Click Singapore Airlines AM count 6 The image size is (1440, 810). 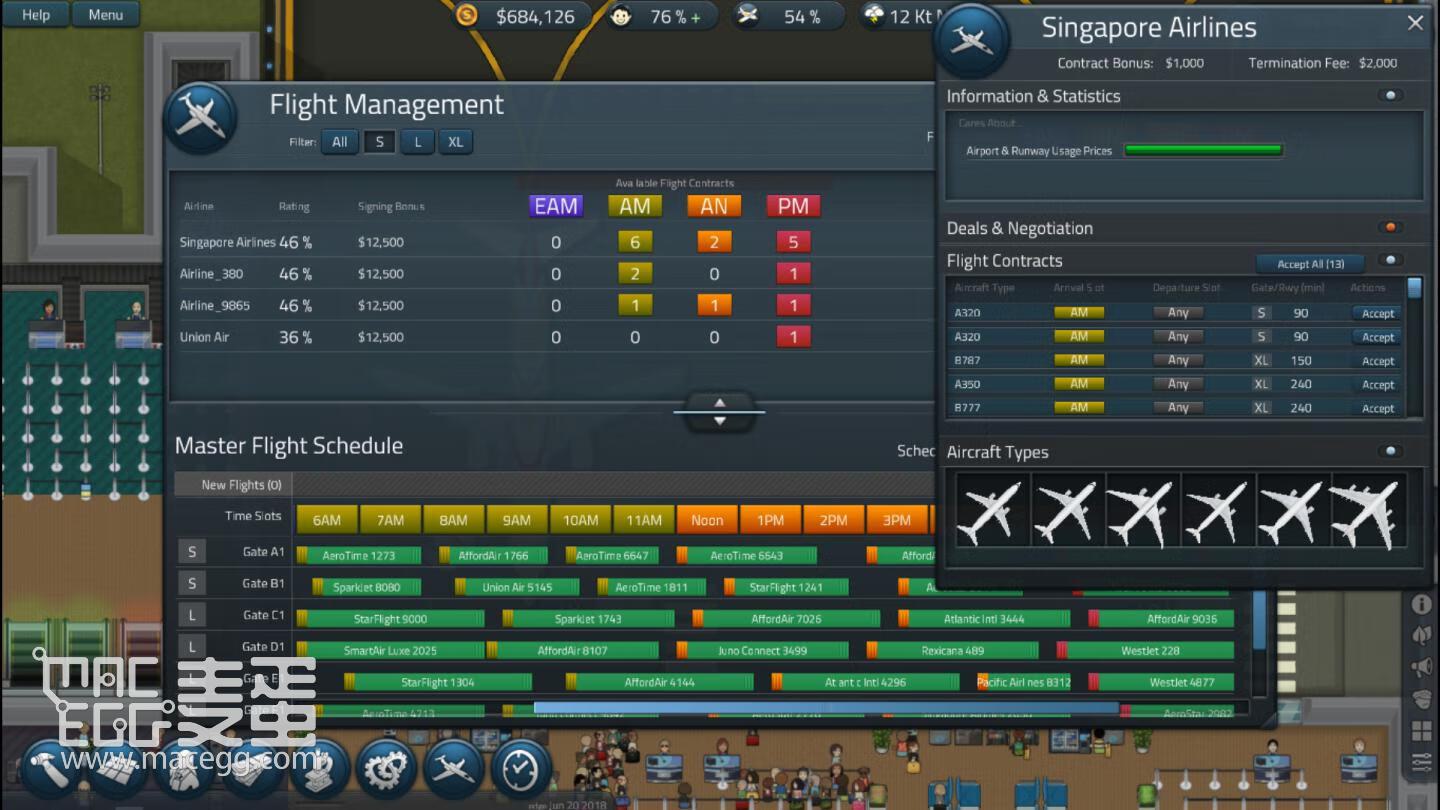tap(635, 242)
